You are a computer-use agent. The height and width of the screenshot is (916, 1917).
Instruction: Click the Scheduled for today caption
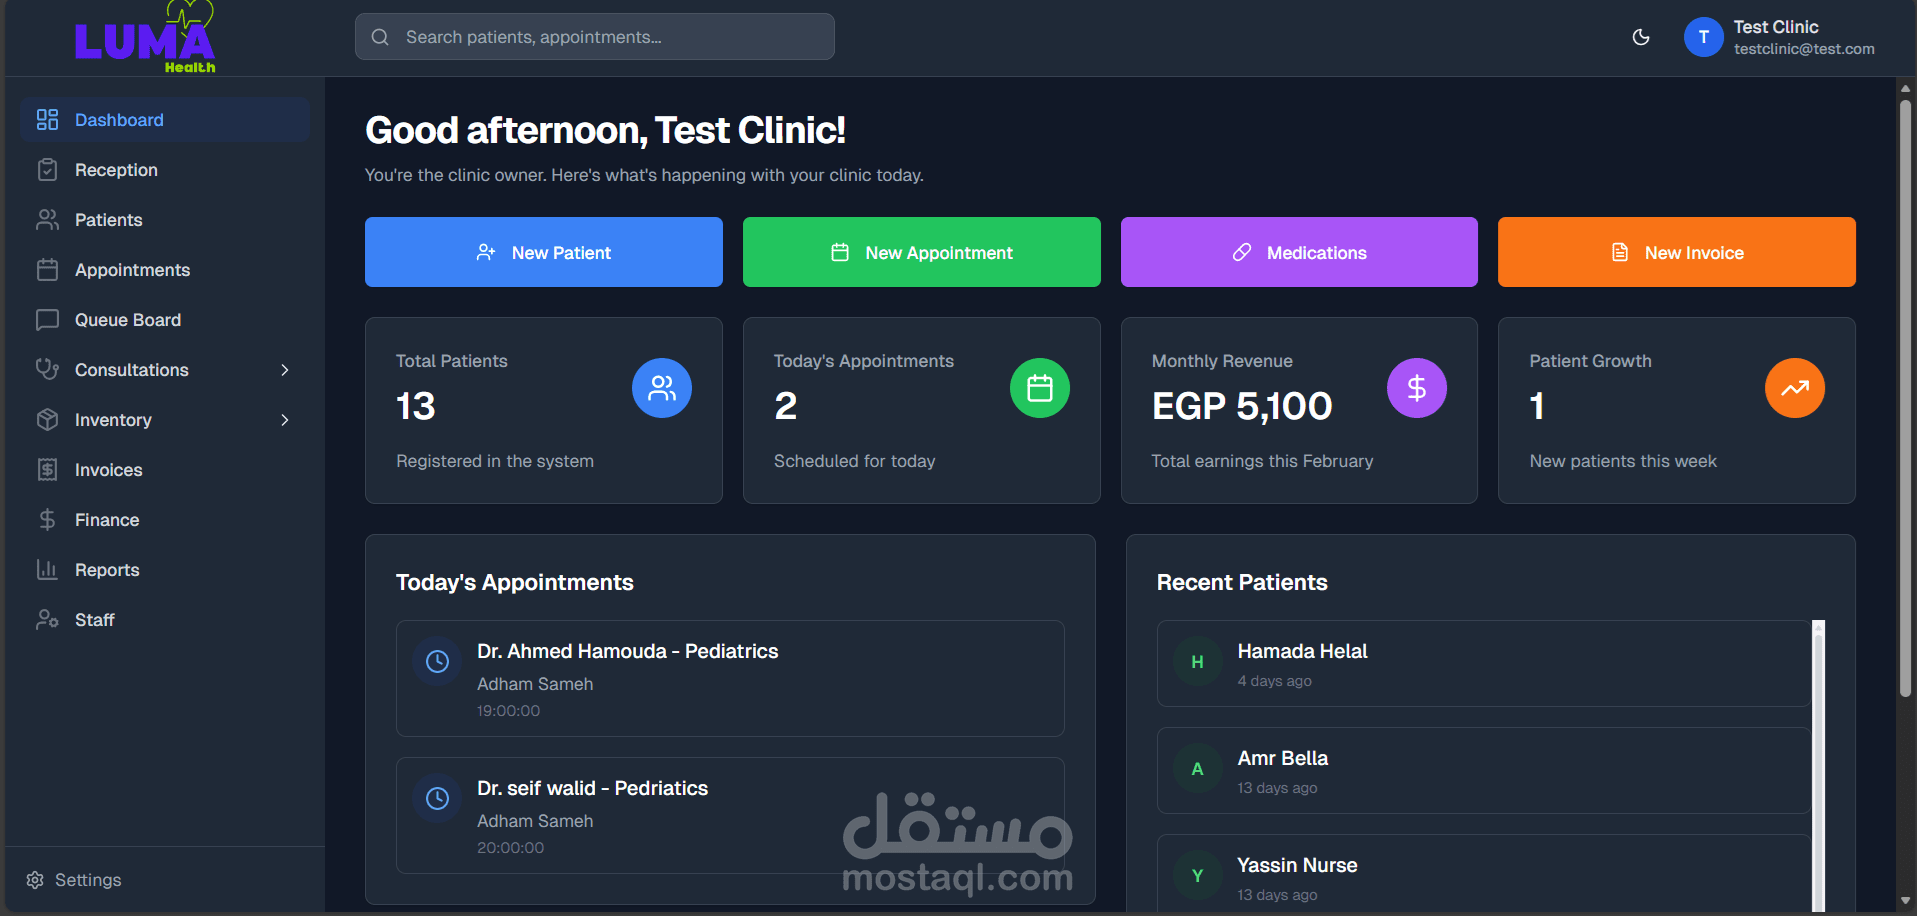coord(855,461)
